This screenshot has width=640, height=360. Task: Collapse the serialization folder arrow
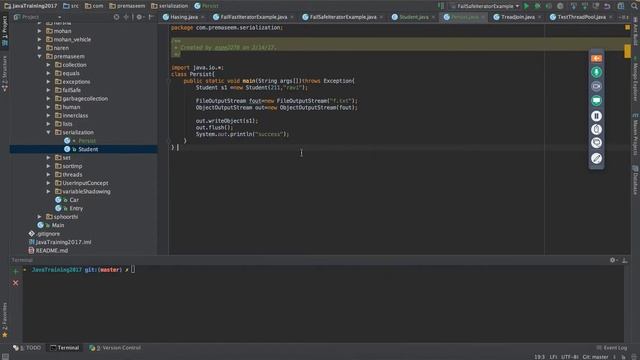49,132
